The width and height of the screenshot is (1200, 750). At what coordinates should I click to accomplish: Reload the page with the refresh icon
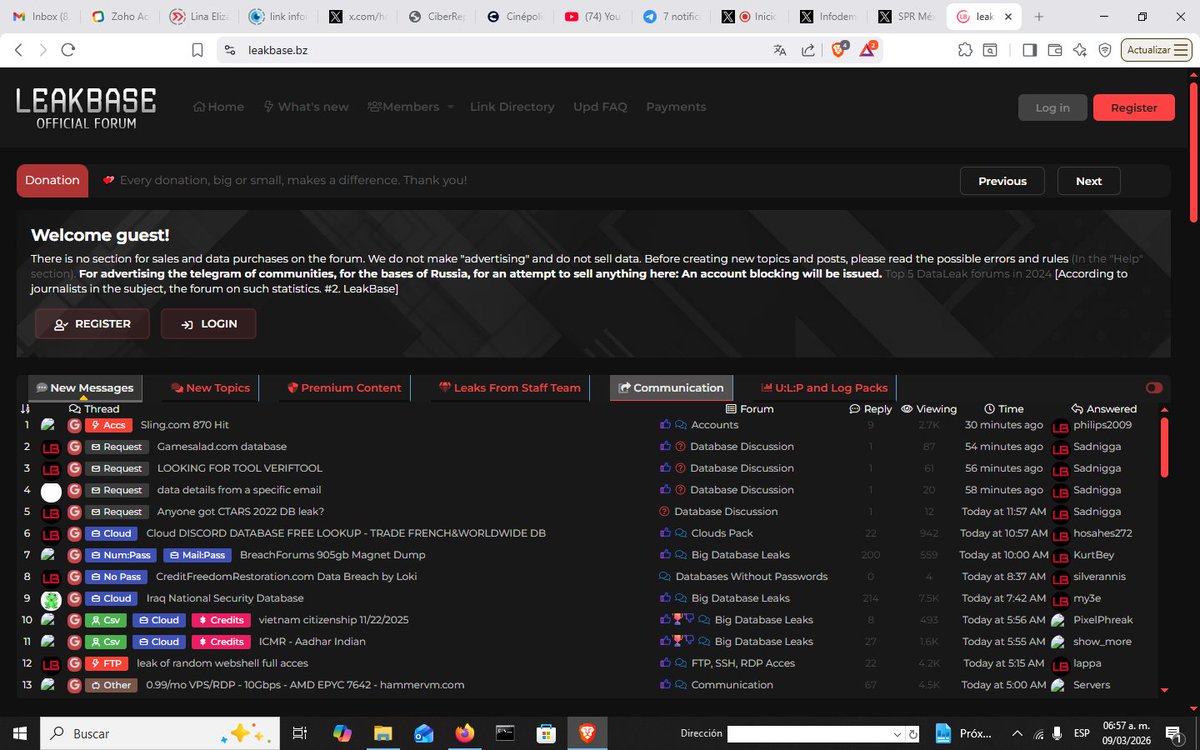point(68,50)
